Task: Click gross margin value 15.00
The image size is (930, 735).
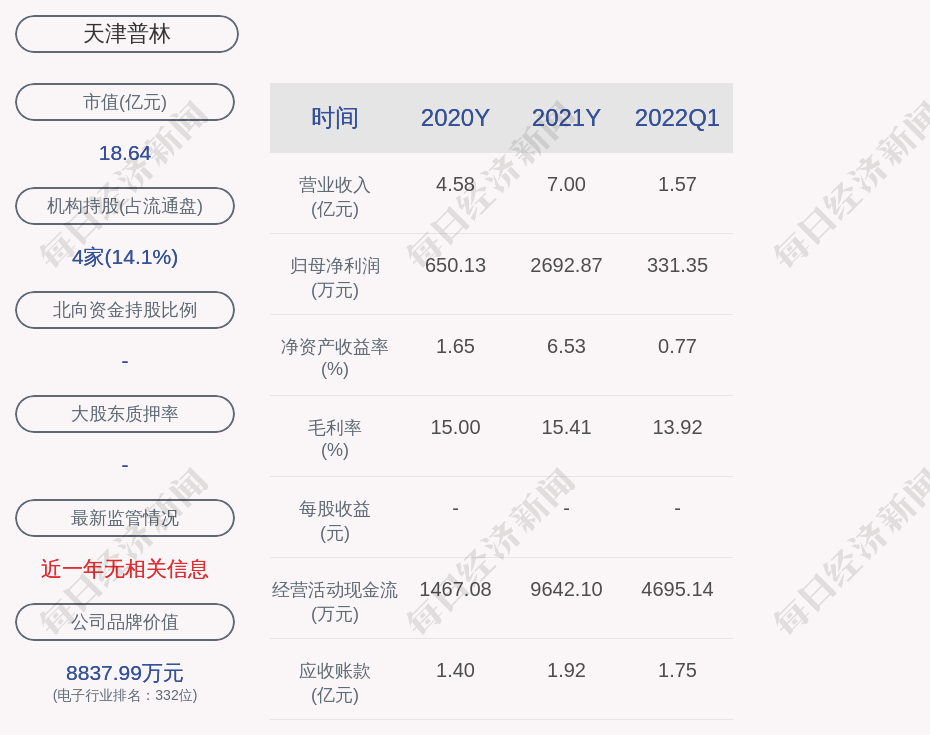Action: pyautogui.click(x=456, y=427)
